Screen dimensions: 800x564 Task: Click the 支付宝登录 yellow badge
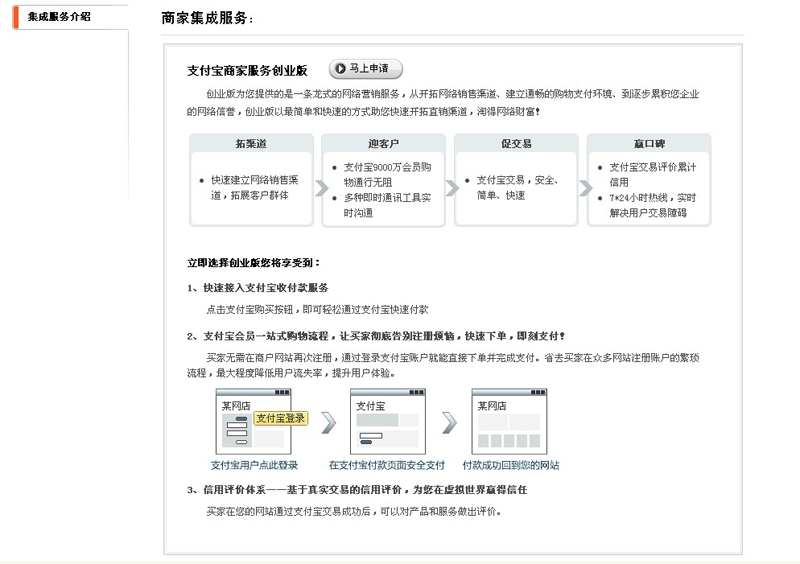[281, 419]
